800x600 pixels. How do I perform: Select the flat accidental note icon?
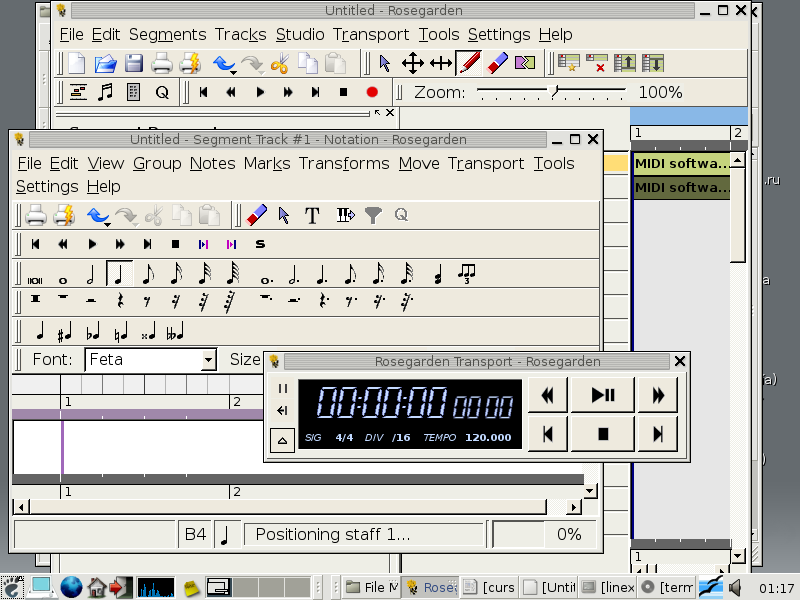coord(93,333)
